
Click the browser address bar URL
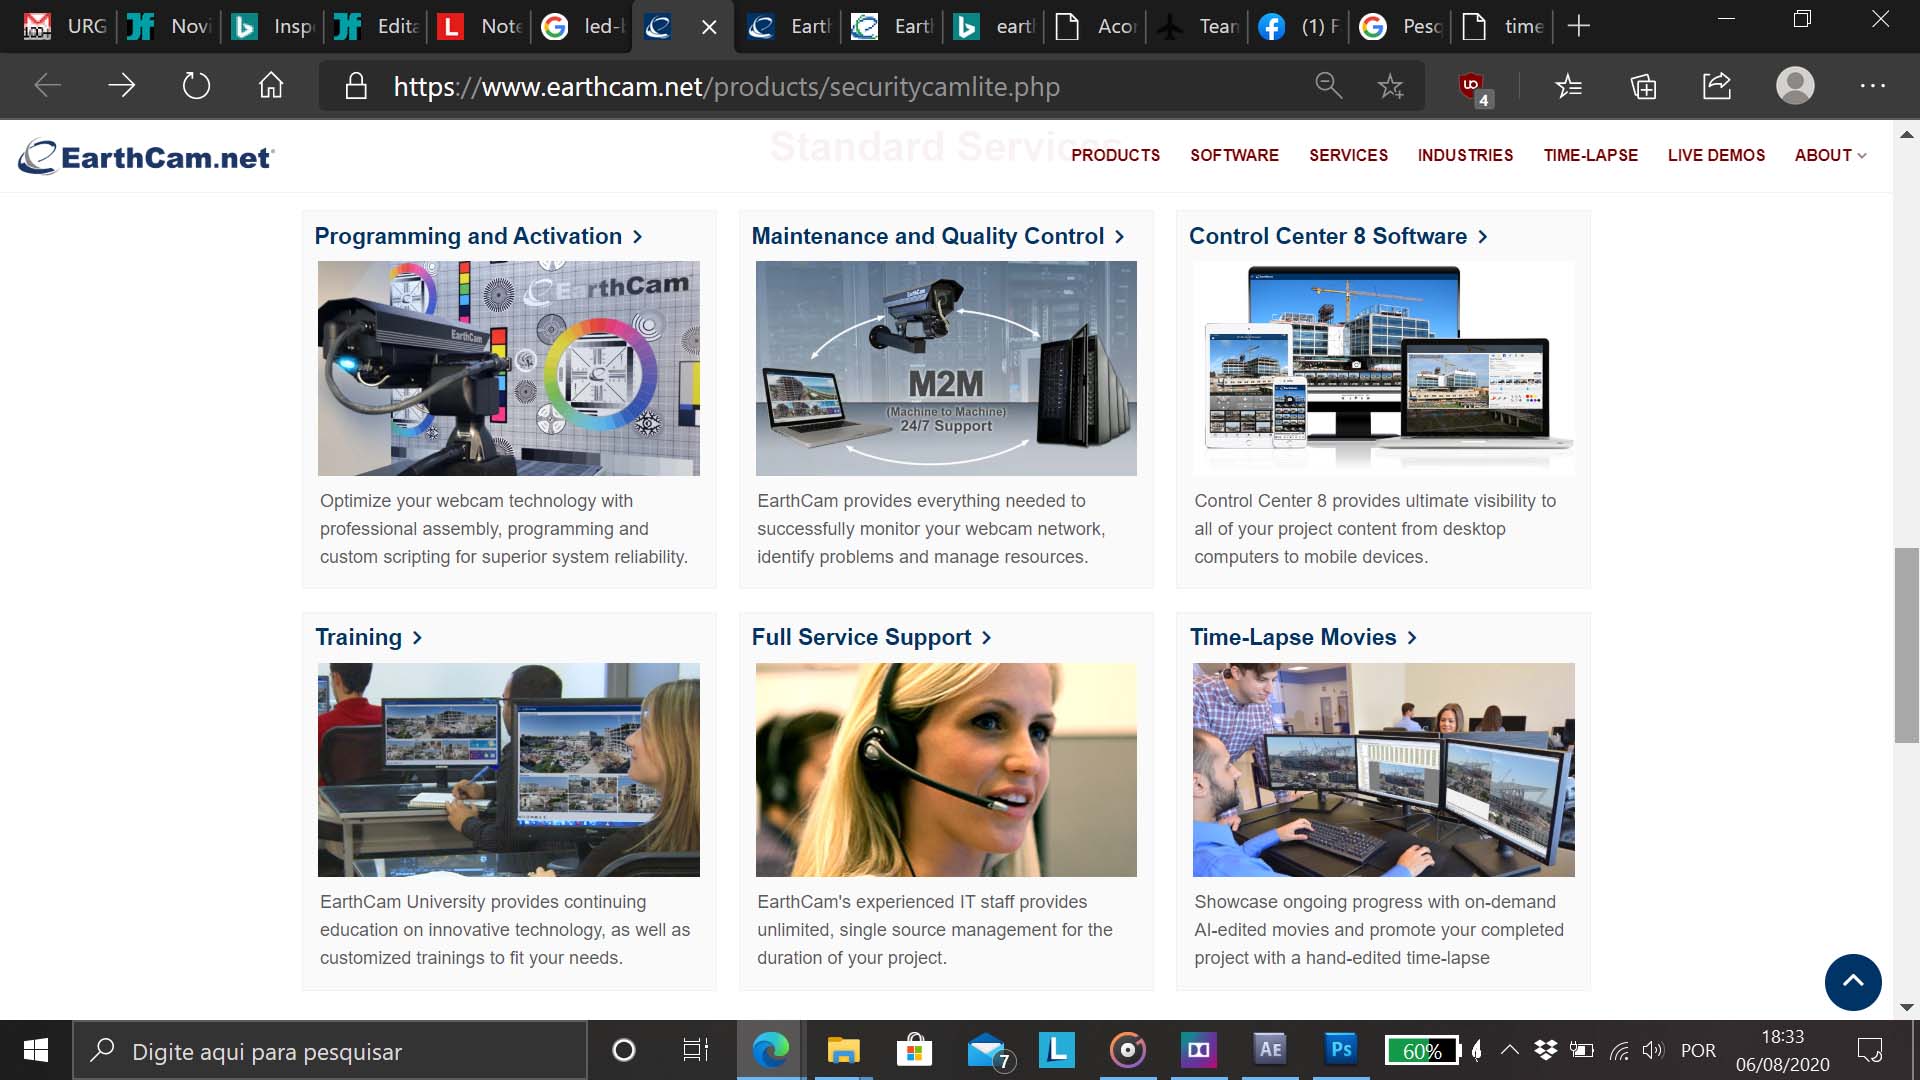726,87
